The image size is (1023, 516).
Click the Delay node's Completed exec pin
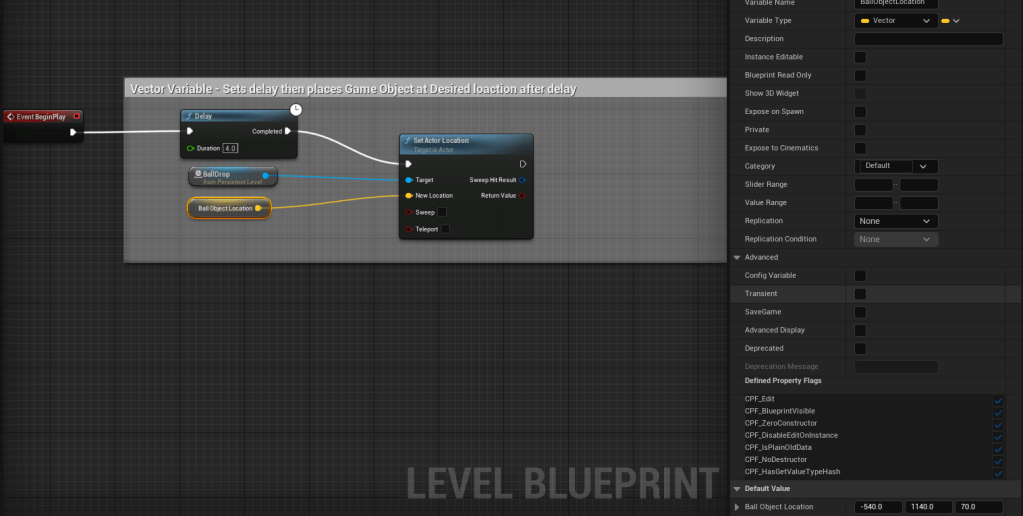[x=288, y=131]
